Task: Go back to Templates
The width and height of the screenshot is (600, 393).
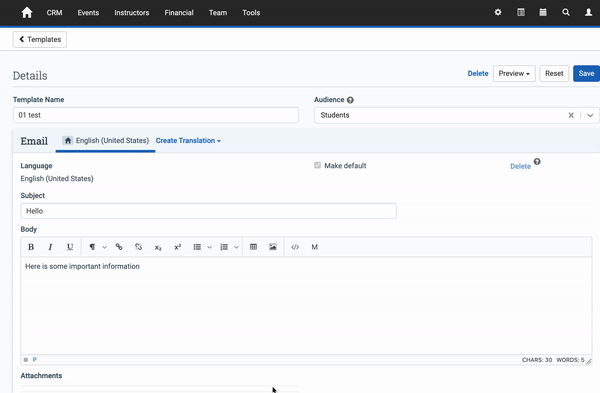Action: 40,39
